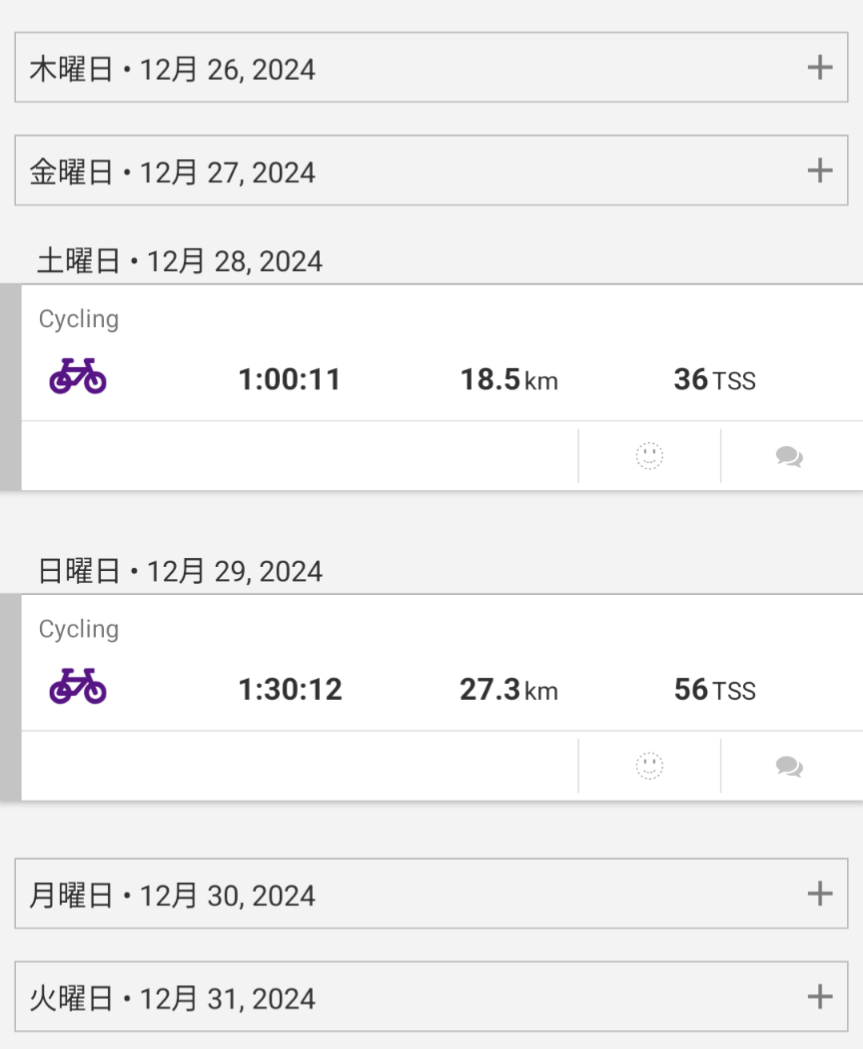Select the 日曜日 12月 29, 2024 date header
This screenshot has height=1049, width=863.
(180, 572)
